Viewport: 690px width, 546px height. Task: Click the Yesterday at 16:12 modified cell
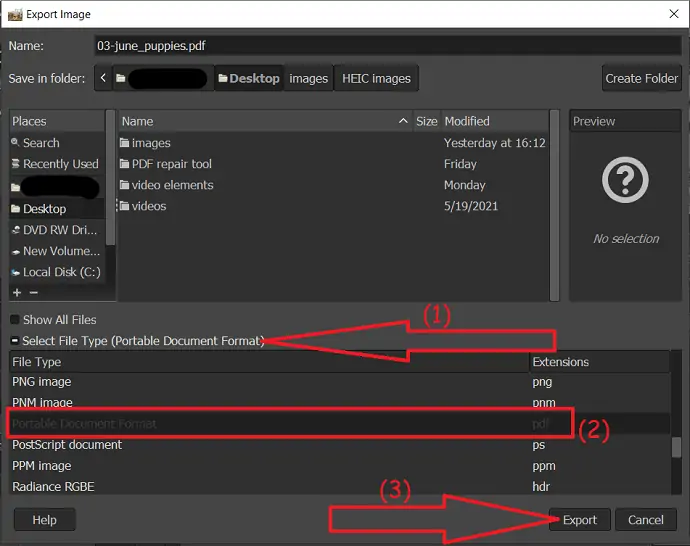pyautogui.click(x=495, y=143)
